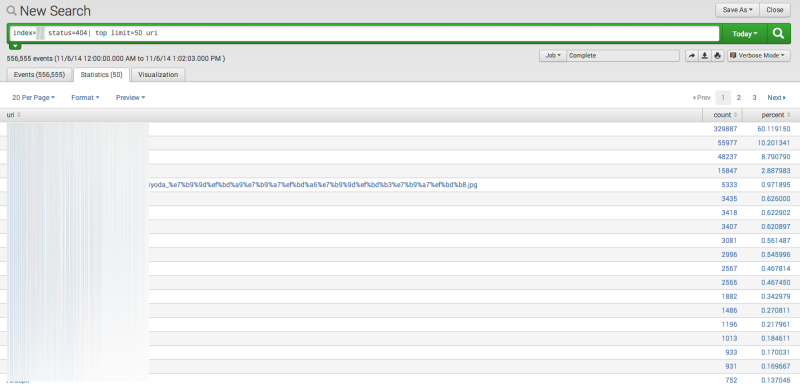The image size is (800, 386).
Task: Run the search with magnifier button
Action: pyautogui.click(x=778, y=33)
